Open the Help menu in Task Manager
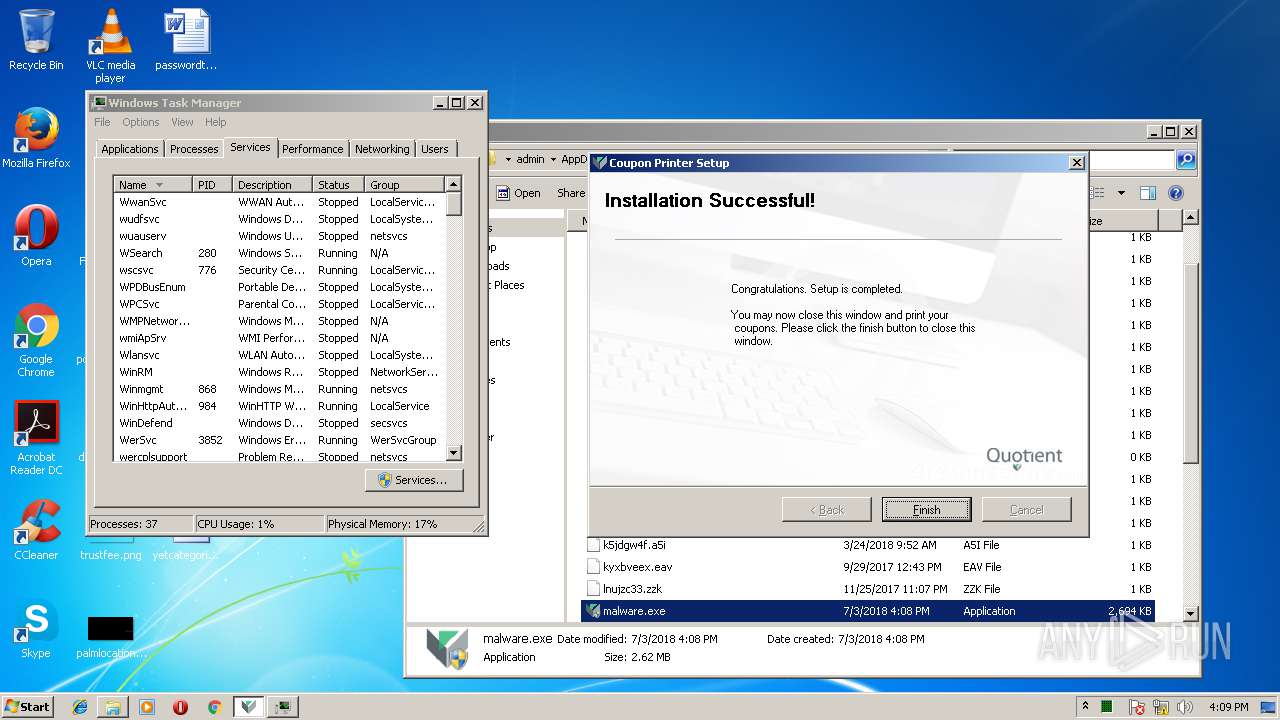1280x720 pixels. (x=216, y=122)
